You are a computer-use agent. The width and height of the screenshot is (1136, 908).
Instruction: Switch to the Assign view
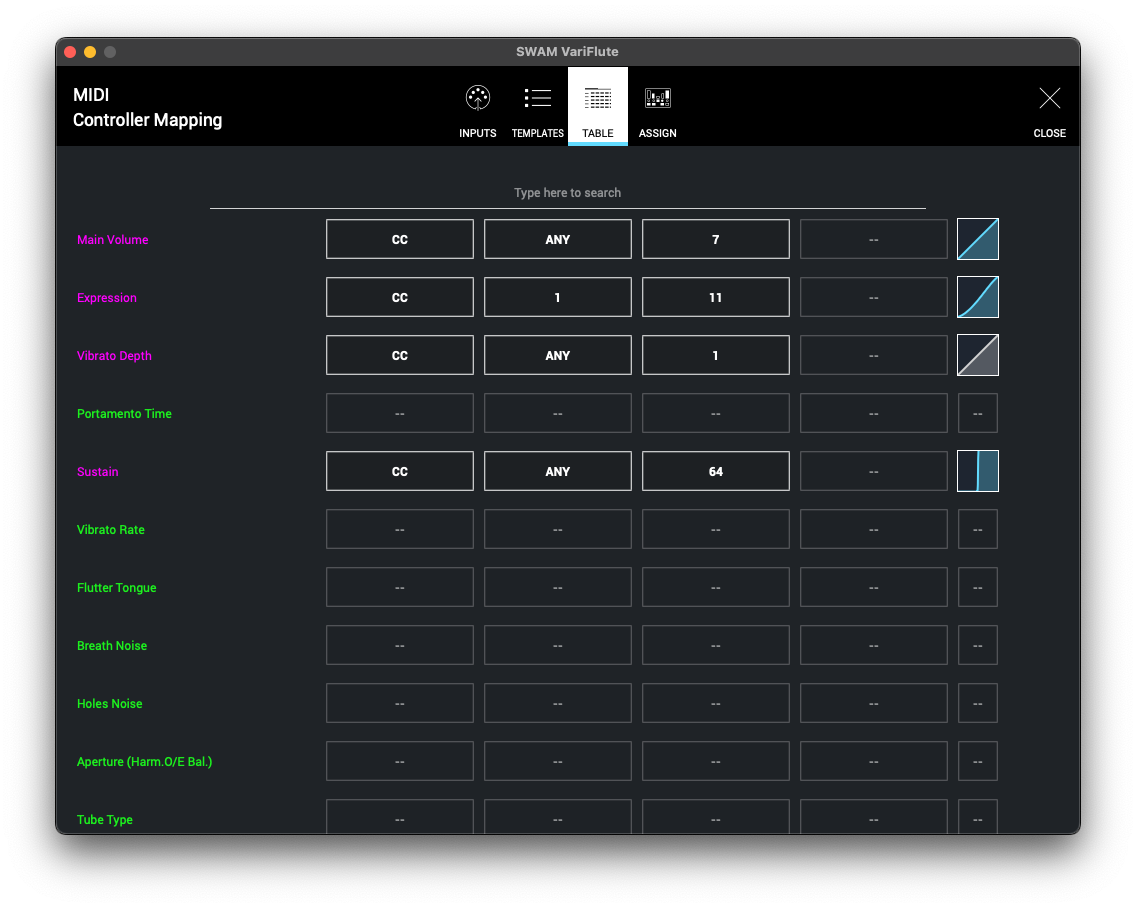click(657, 109)
